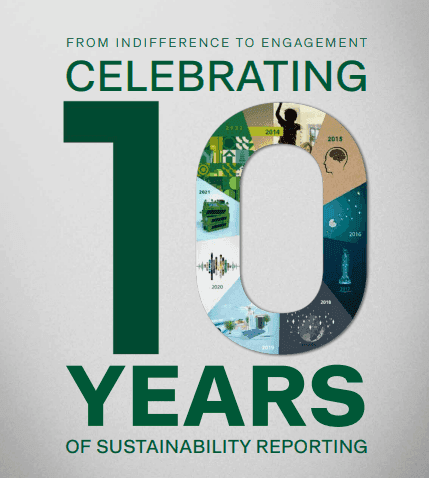This screenshot has width=429, height=478.
Task: Select the green geometric pattern segment
Action: [223, 155]
